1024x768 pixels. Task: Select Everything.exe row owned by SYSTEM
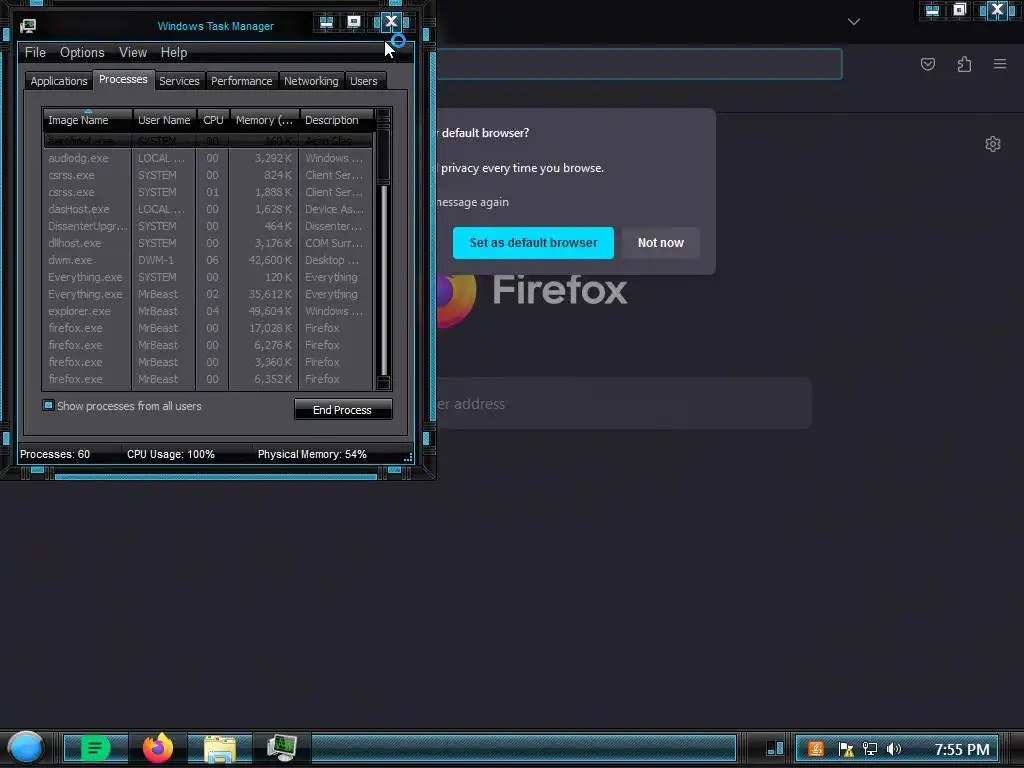(x=208, y=277)
